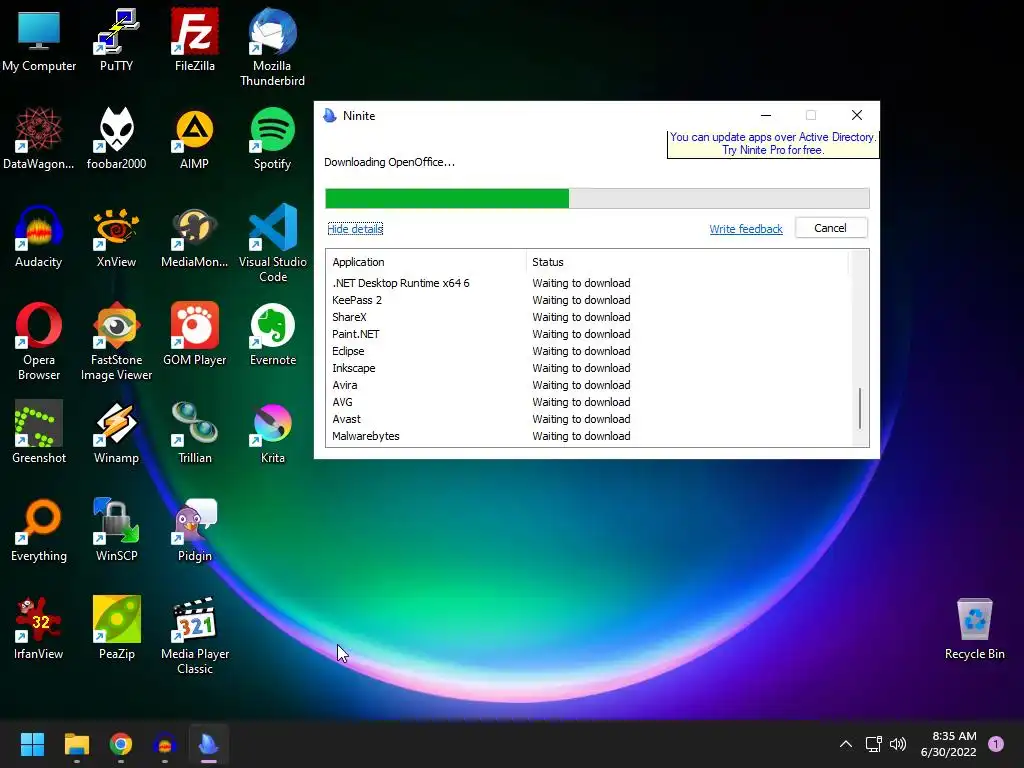1024x768 pixels.
Task: Open File Explorer from the taskbar
Action: point(76,744)
